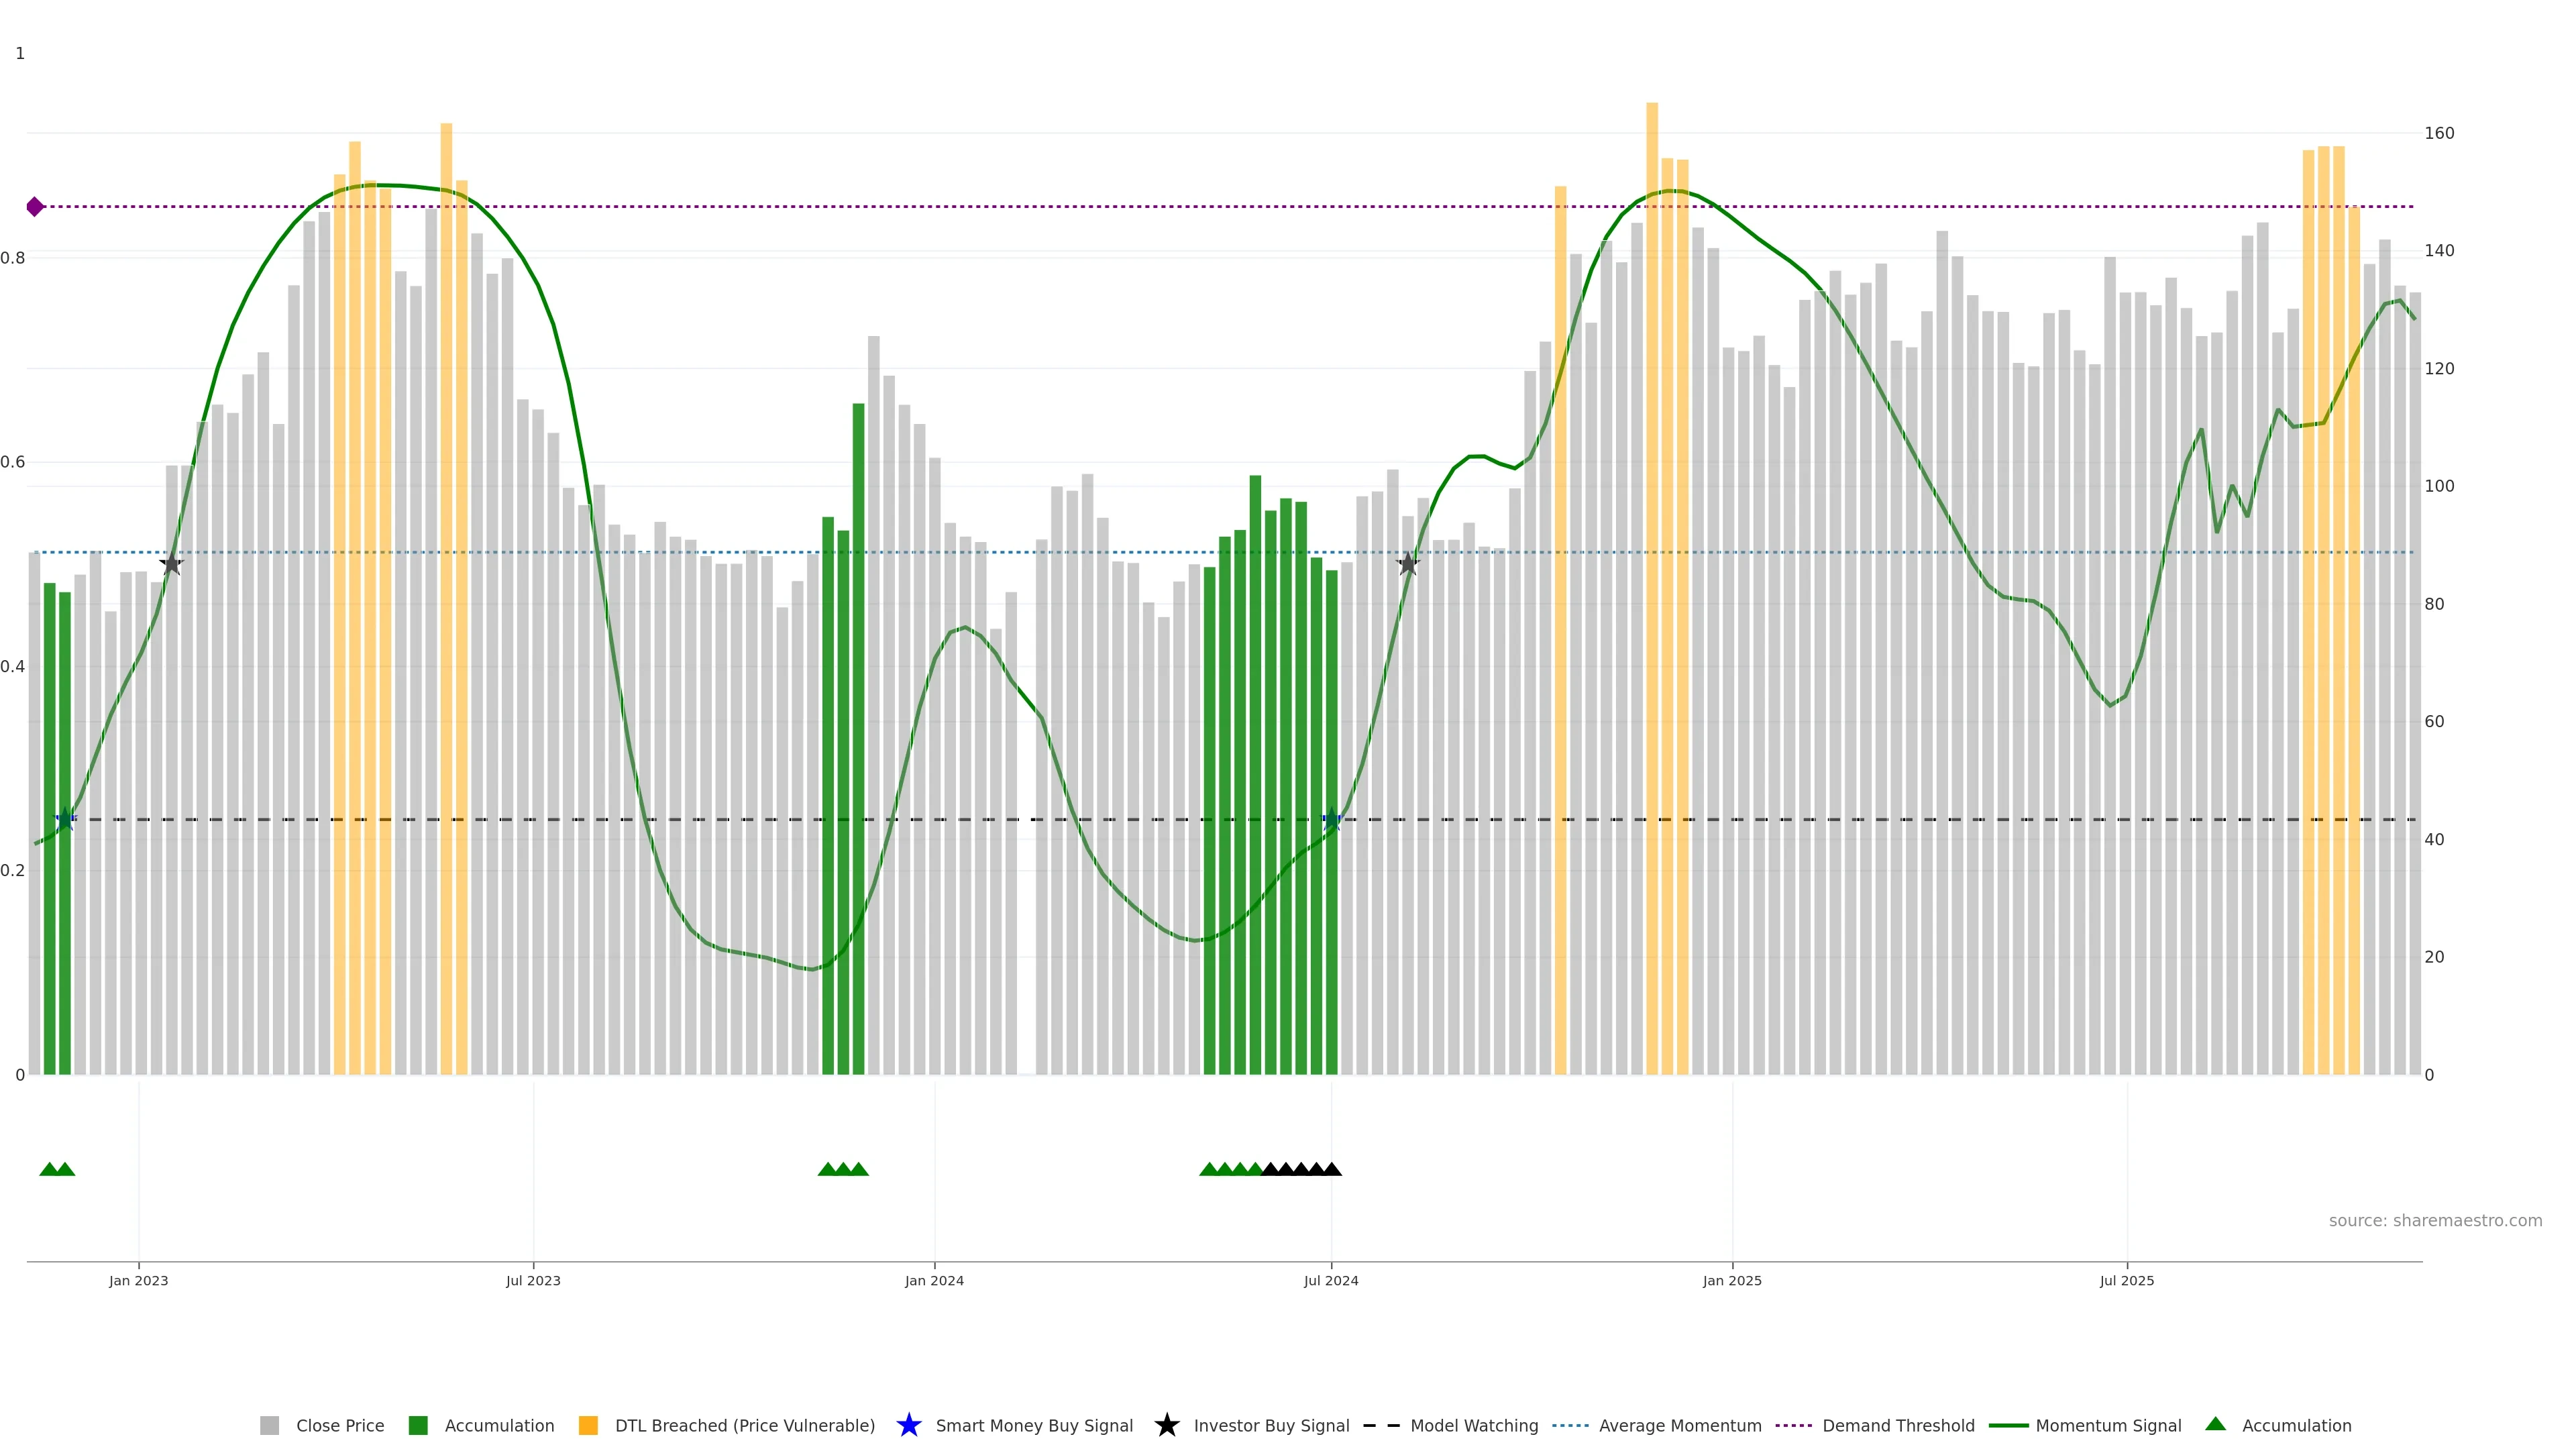Click the green triangle Accumulation legend icon

point(2215,1424)
